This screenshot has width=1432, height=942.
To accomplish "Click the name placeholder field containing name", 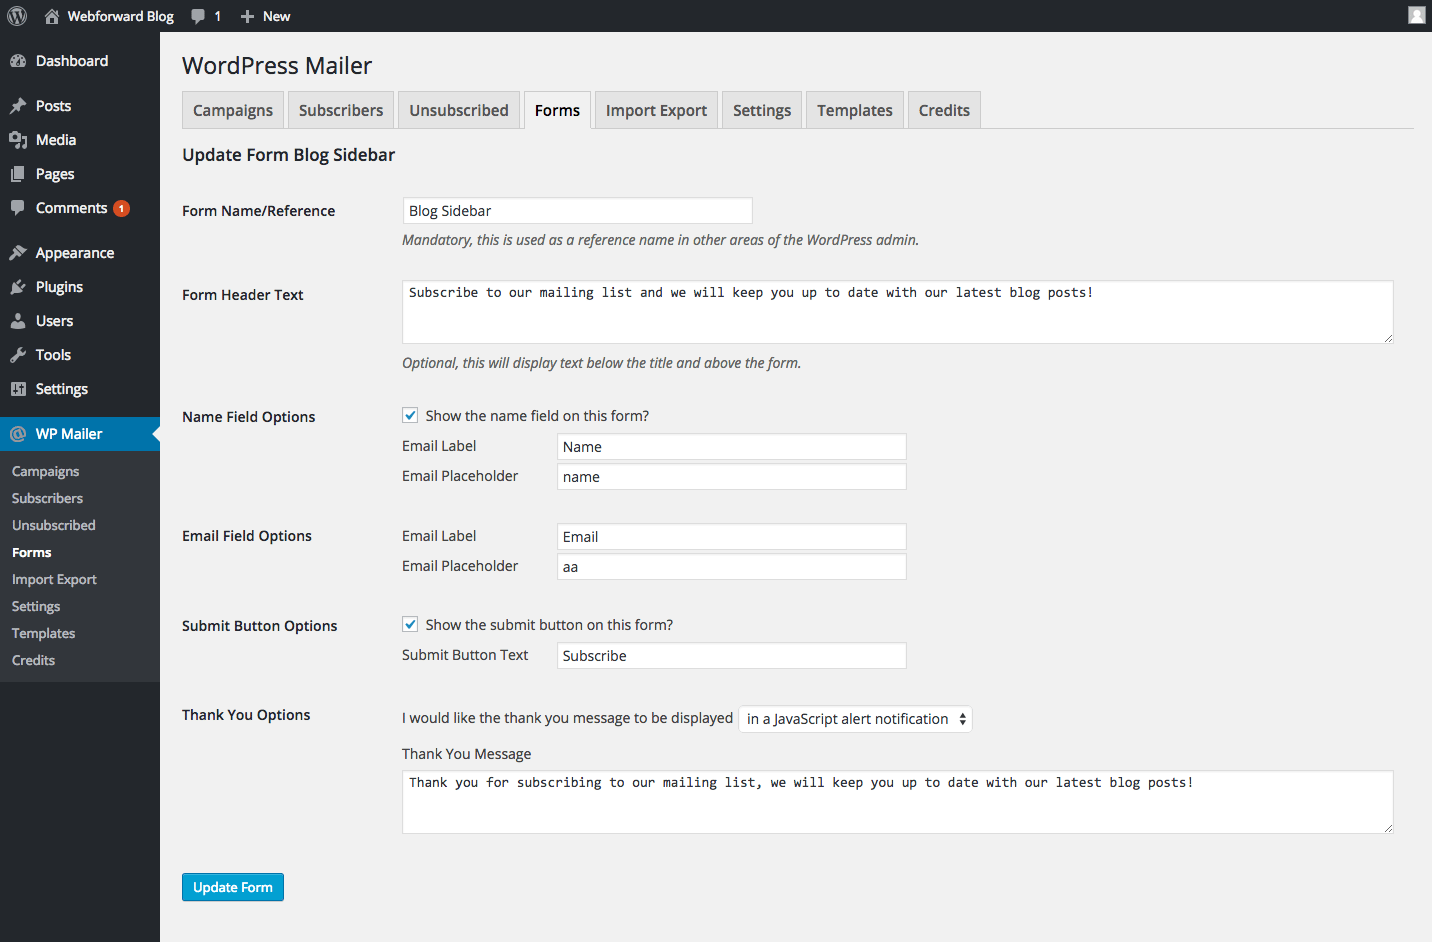I will (x=732, y=477).
